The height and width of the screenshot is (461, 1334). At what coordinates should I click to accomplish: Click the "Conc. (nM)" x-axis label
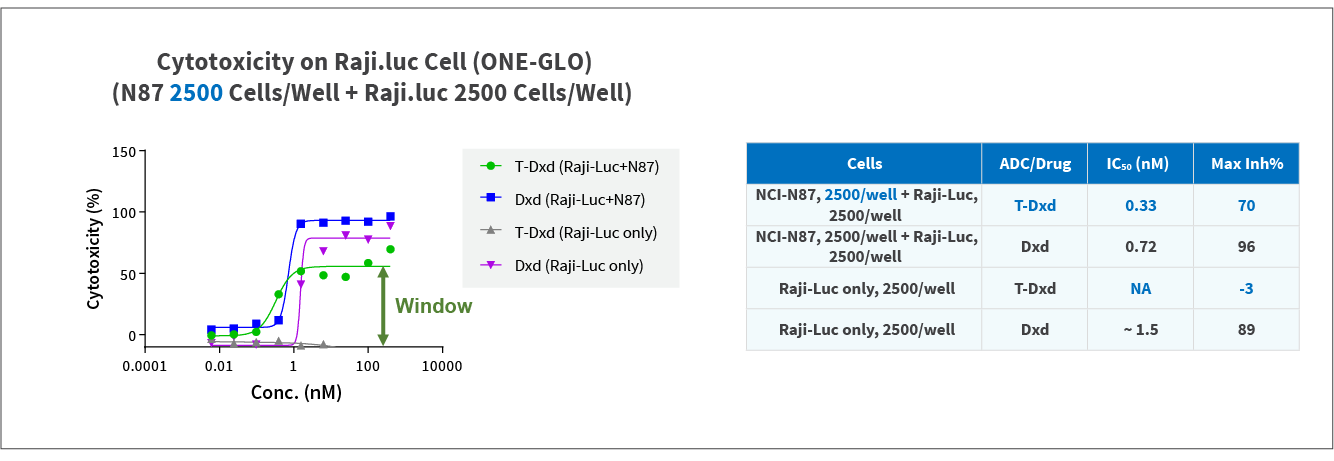point(296,392)
